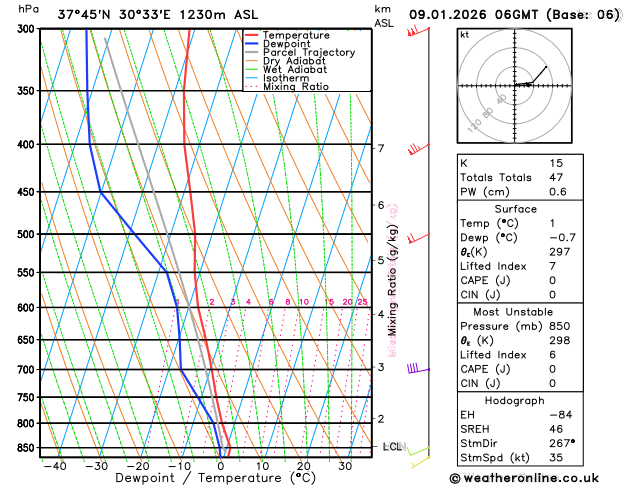Viewport: 629px width, 486px height.
Task: Click the '5' km altitude label
Action: (x=381, y=260)
